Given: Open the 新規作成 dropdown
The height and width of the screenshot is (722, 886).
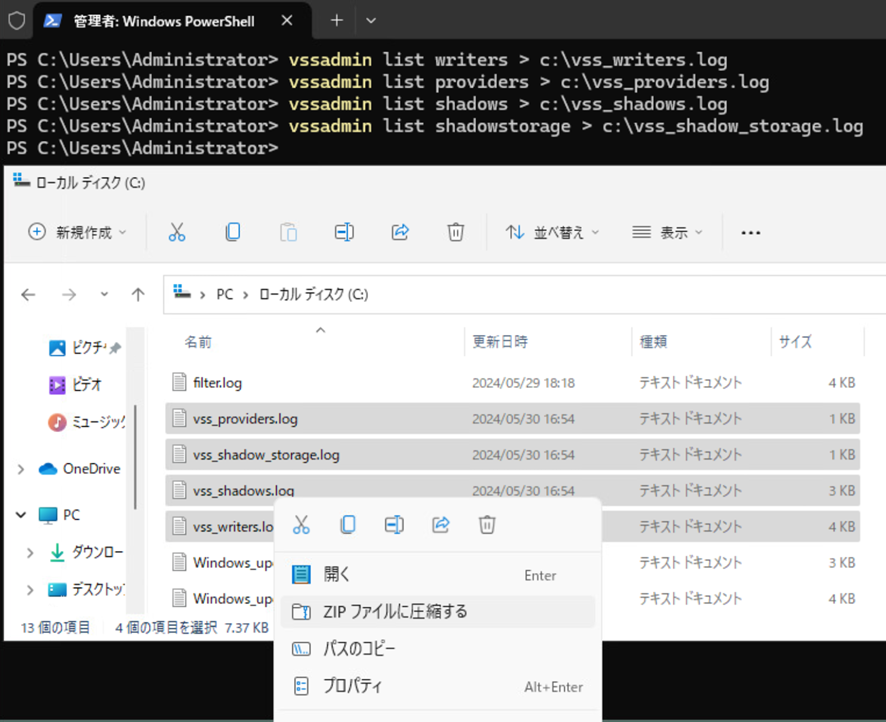Looking at the screenshot, I should pos(77,232).
